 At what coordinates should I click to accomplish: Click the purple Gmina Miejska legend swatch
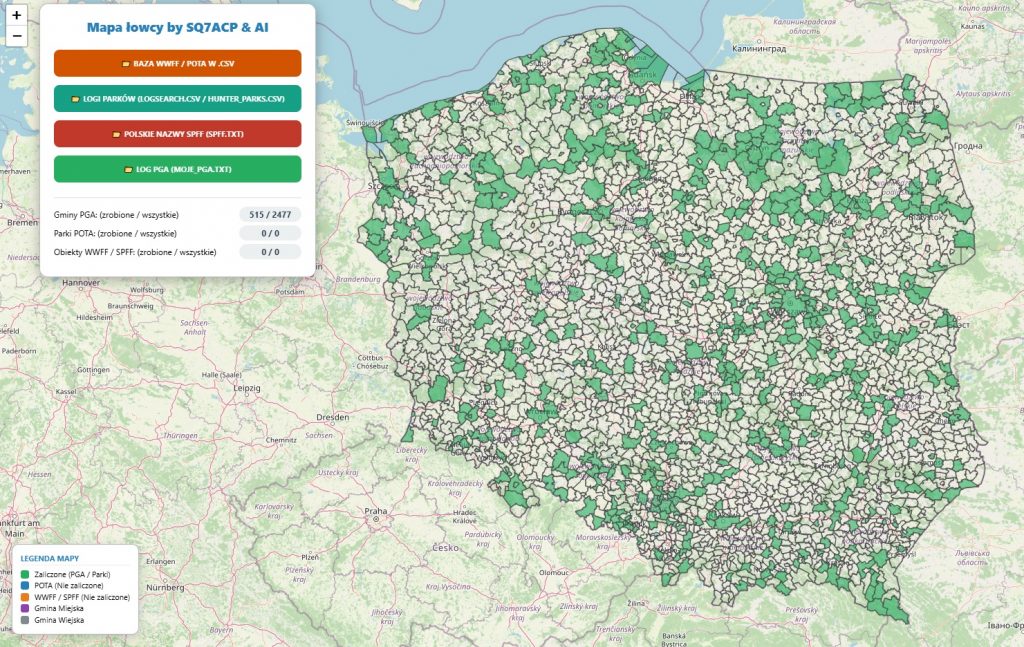pos(25,608)
